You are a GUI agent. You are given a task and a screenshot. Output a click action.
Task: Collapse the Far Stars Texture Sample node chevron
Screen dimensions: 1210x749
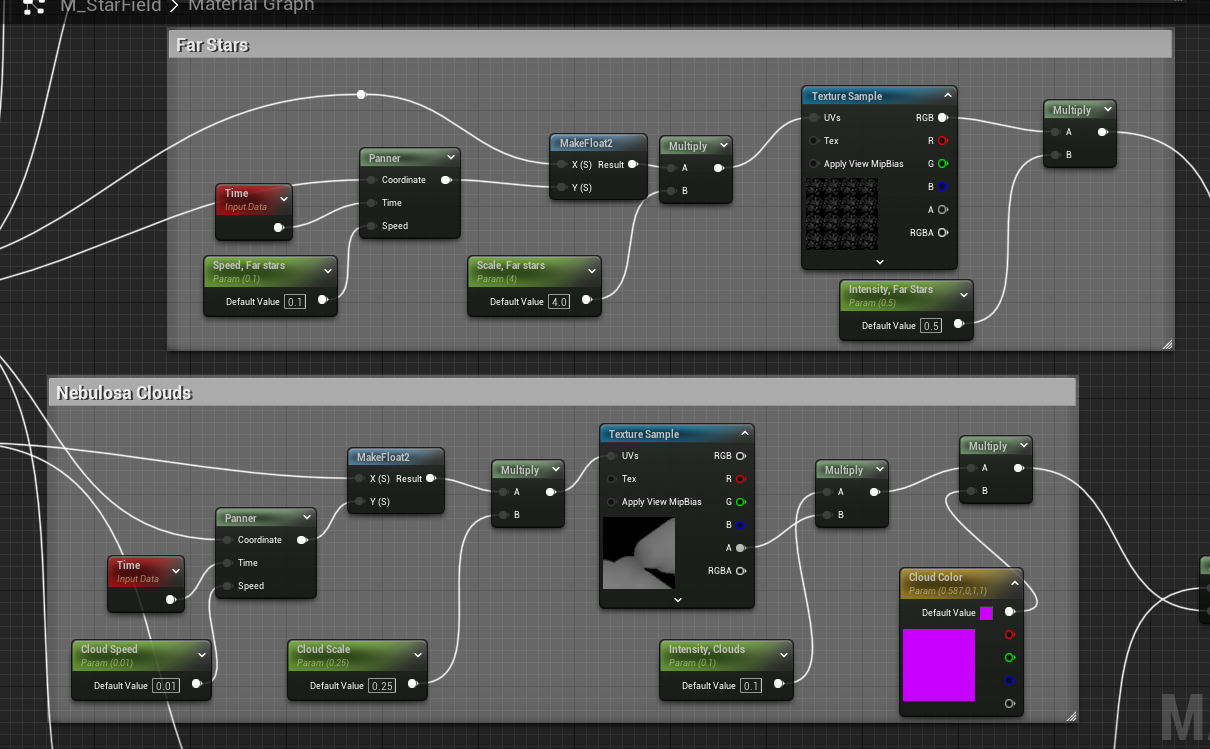(947, 96)
